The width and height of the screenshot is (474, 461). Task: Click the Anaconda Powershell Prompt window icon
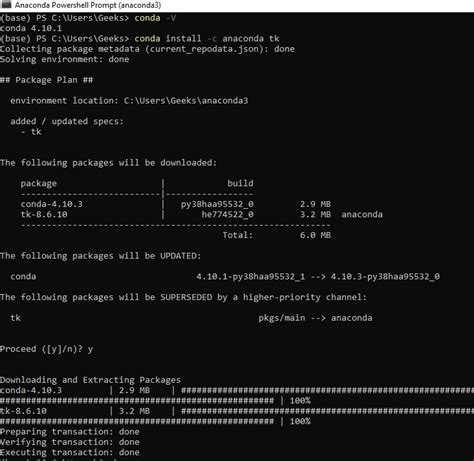pyautogui.click(x=6, y=5)
